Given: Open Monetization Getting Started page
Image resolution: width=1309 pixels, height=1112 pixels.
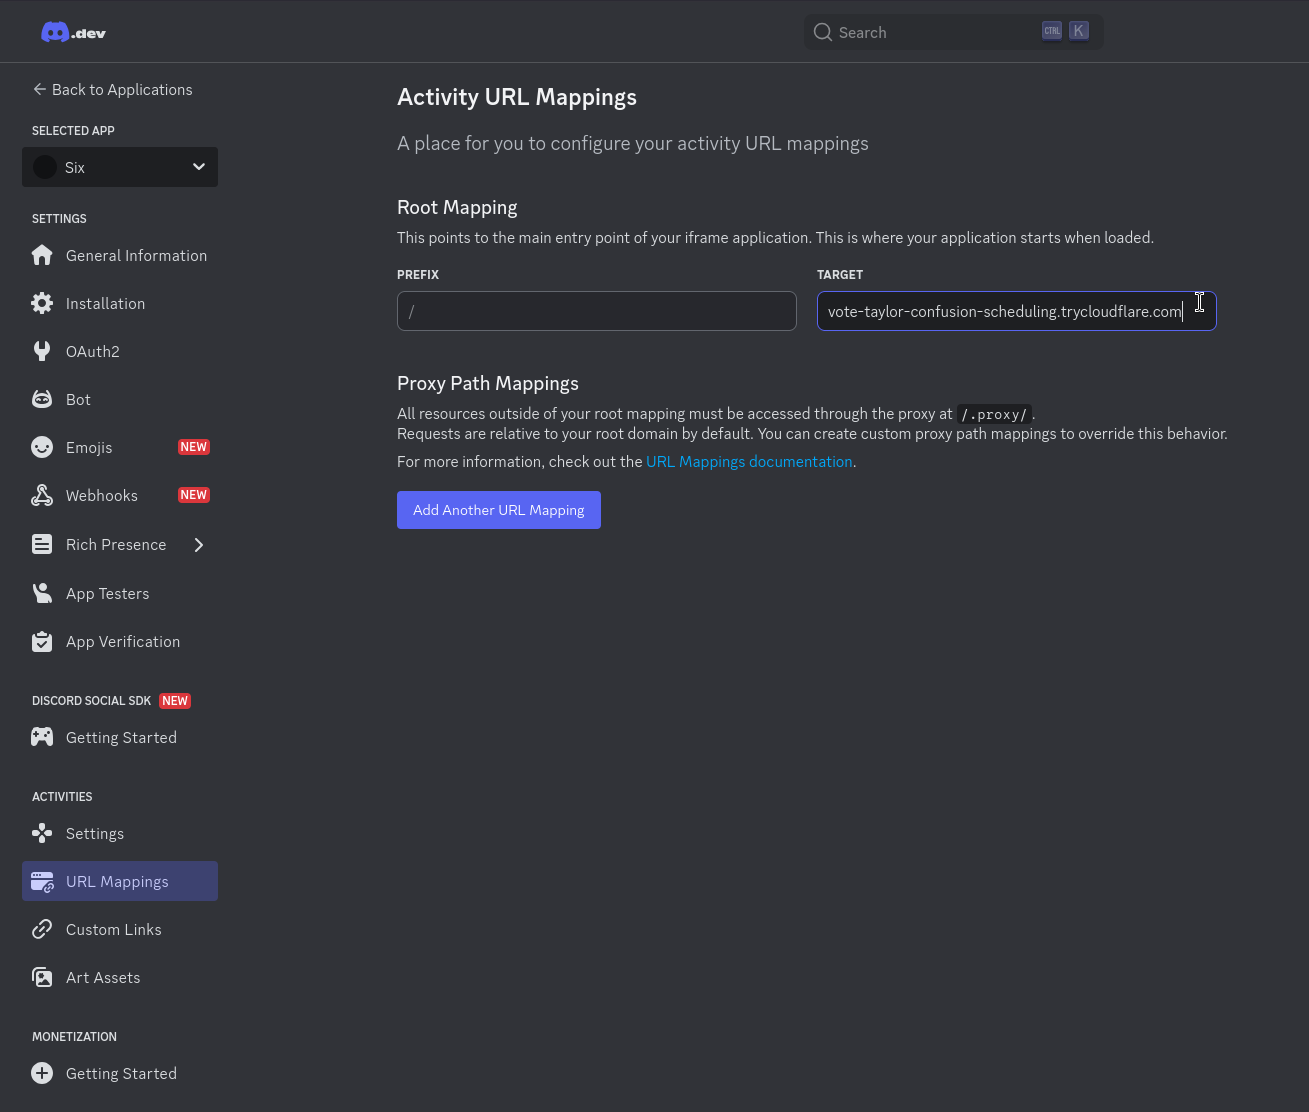Looking at the screenshot, I should 121,1074.
